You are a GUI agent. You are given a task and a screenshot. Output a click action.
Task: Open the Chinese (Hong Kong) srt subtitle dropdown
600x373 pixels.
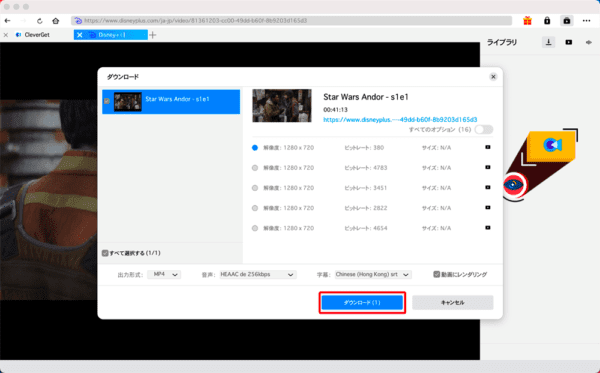(x=373, y=274)
